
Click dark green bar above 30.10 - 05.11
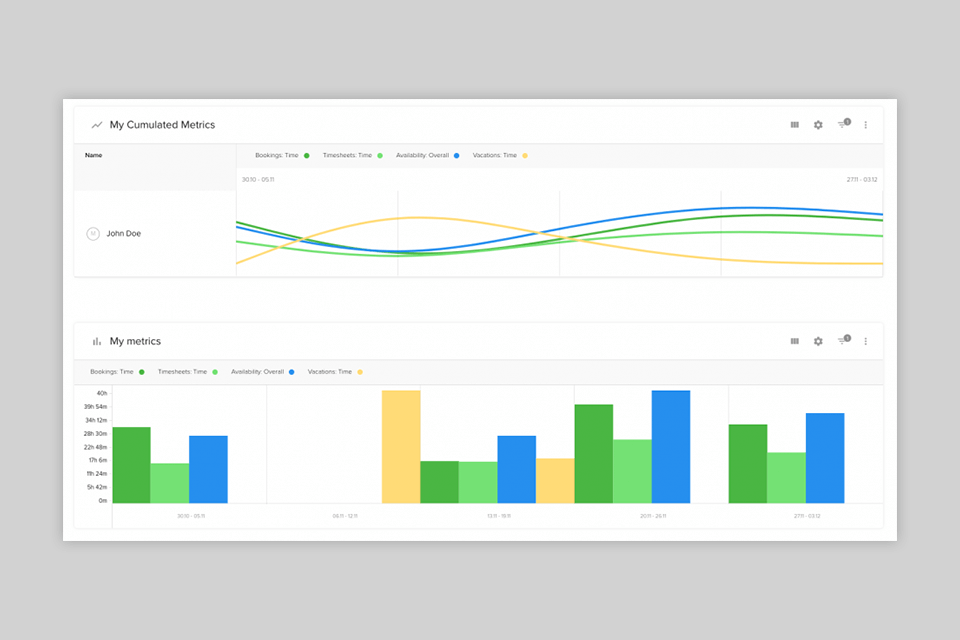(132, 465)
